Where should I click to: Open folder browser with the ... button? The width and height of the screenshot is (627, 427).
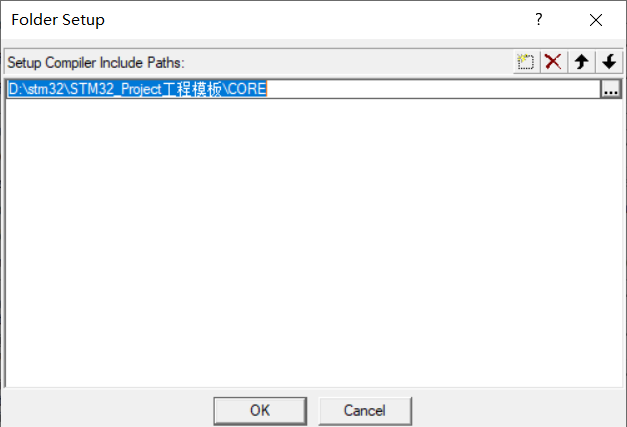[x=611, y=89]
